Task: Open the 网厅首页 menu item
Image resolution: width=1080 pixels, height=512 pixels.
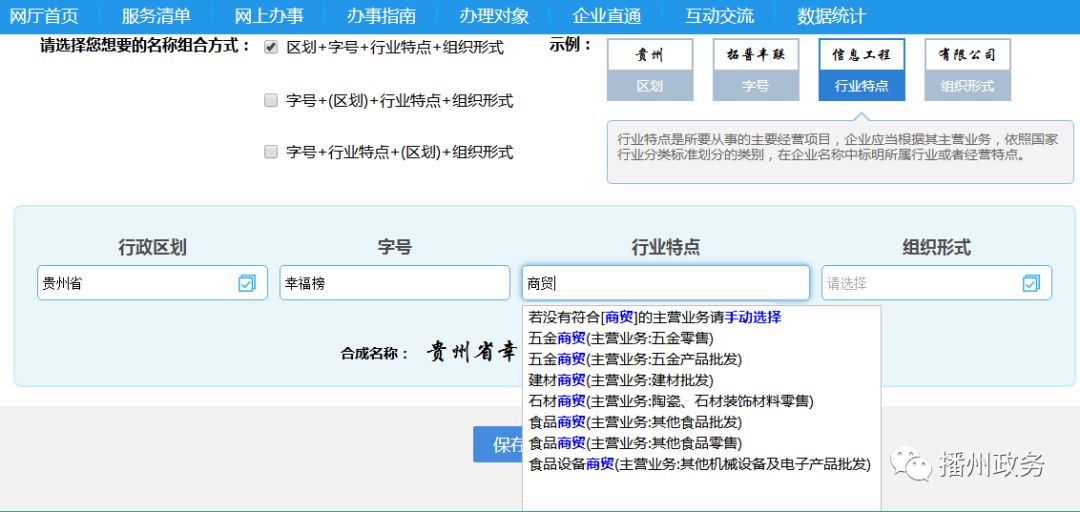Action: coord(44,16)
